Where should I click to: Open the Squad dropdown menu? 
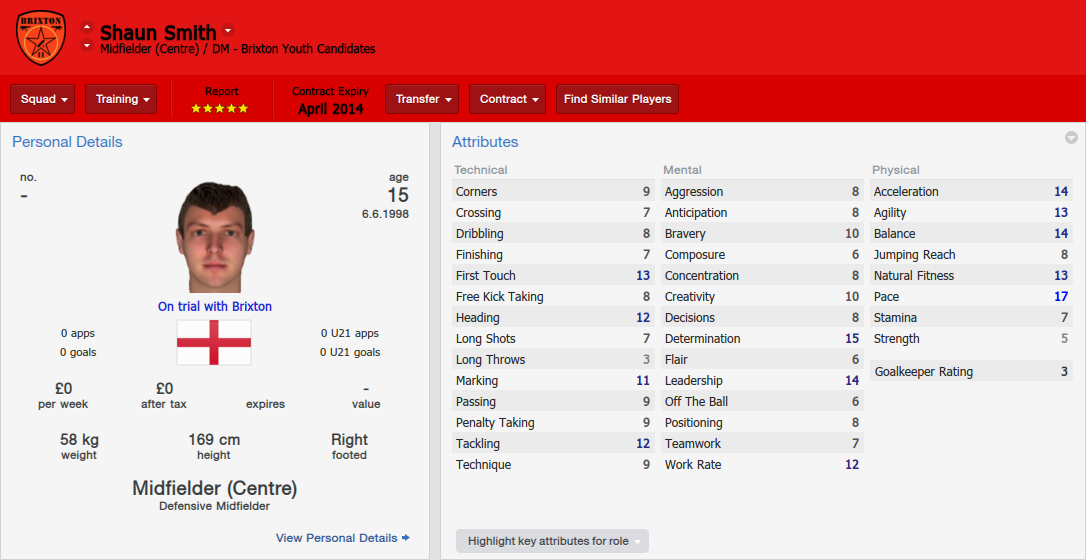[42, 99]
